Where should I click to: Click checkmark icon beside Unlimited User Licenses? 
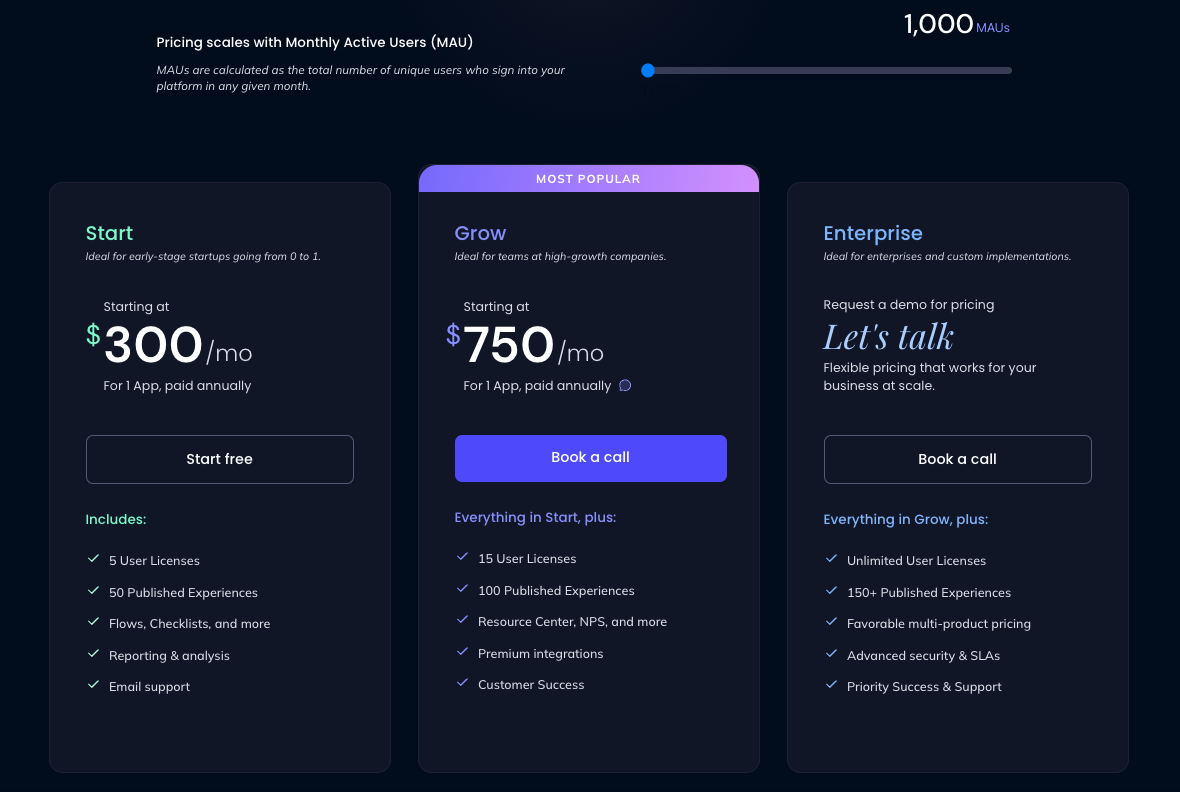(x=831, y=559)
